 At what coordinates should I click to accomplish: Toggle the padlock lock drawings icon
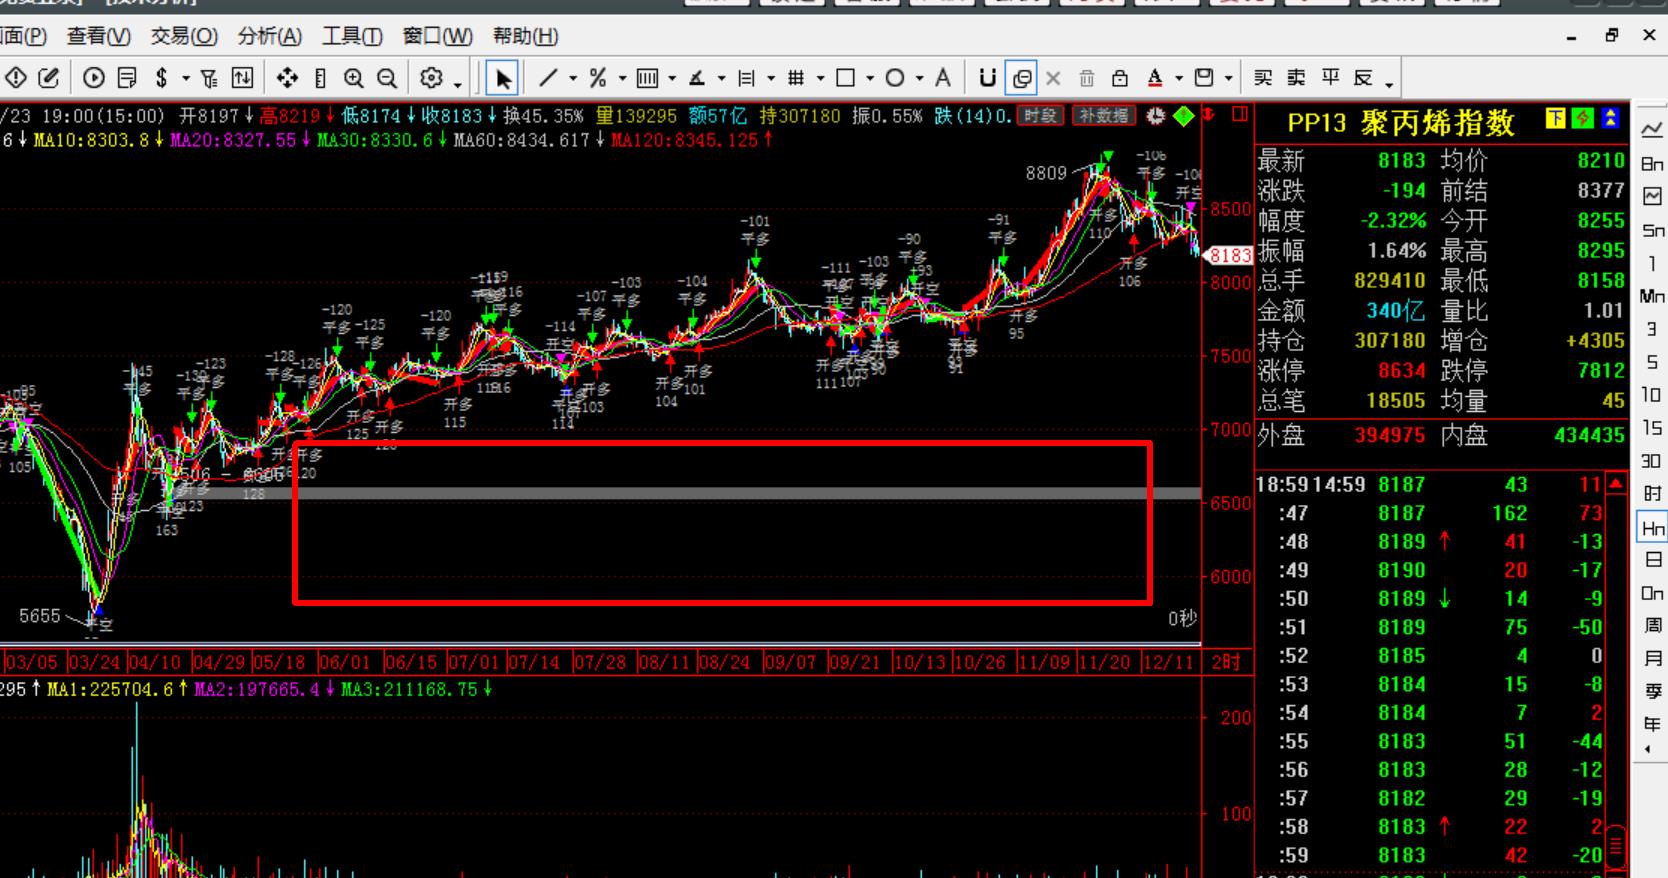(x=1120, y=78)
